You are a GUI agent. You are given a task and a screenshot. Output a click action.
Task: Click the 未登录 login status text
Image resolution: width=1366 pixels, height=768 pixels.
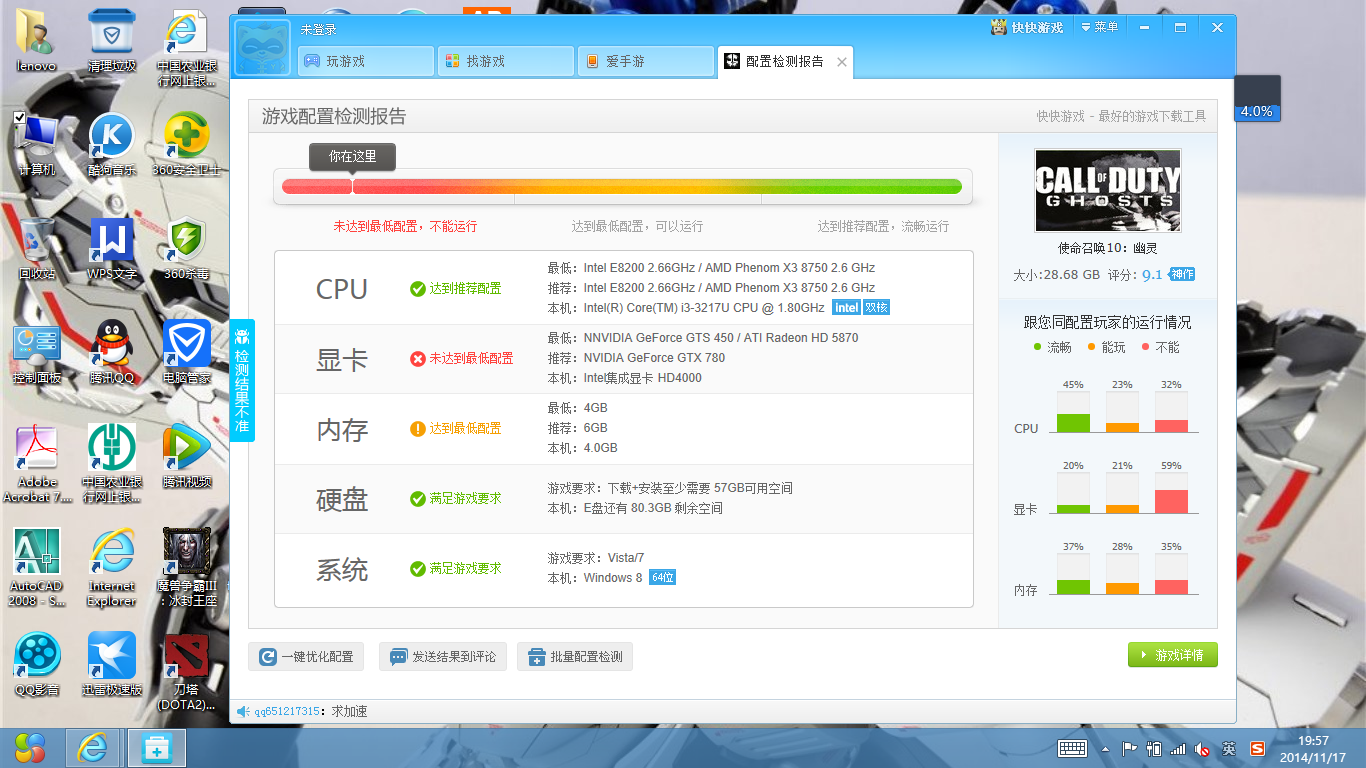pyautogui.click(x=319, y=30)
